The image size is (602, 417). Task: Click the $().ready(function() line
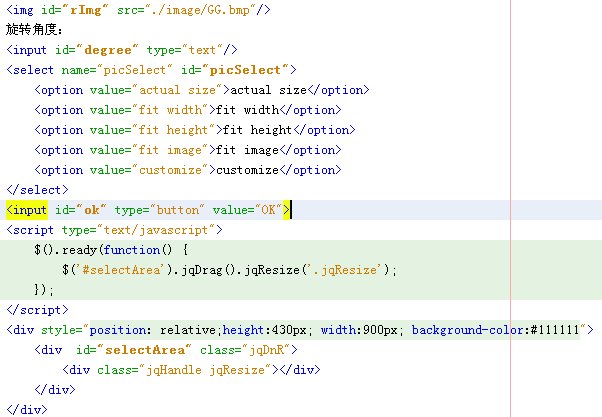pos(111,250)
